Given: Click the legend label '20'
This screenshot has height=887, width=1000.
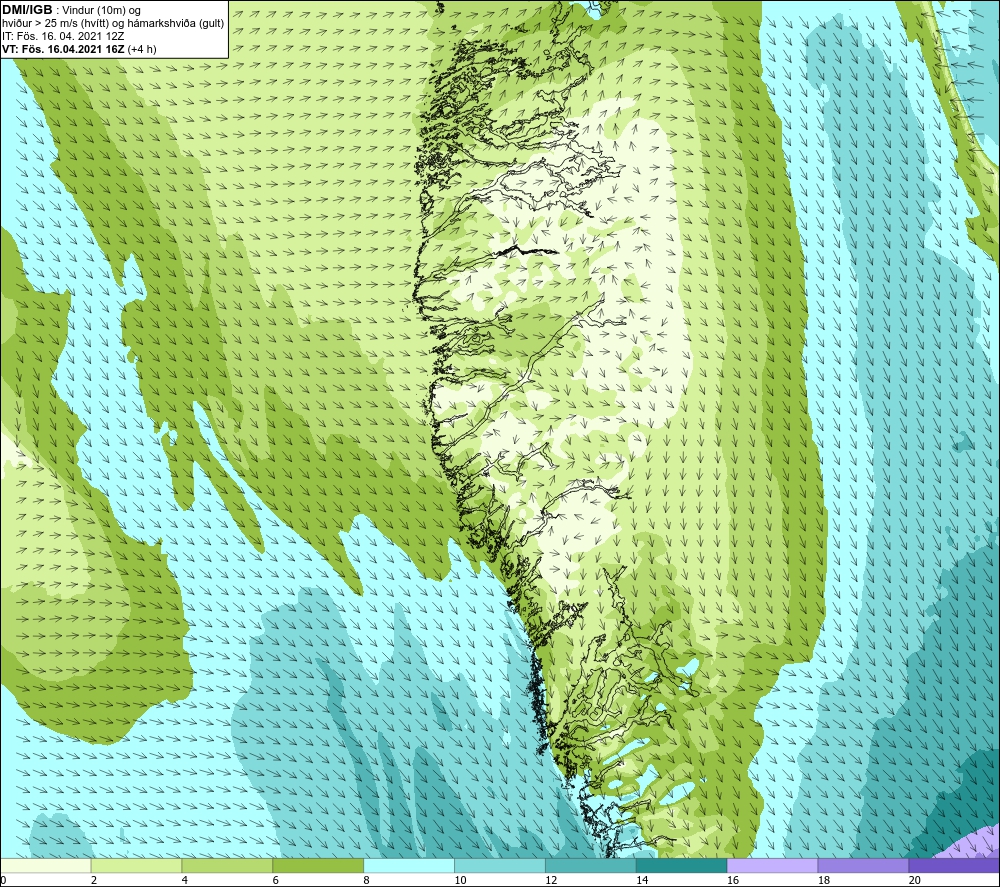Looking at the screenshot, I should click(x=915, y=880).
